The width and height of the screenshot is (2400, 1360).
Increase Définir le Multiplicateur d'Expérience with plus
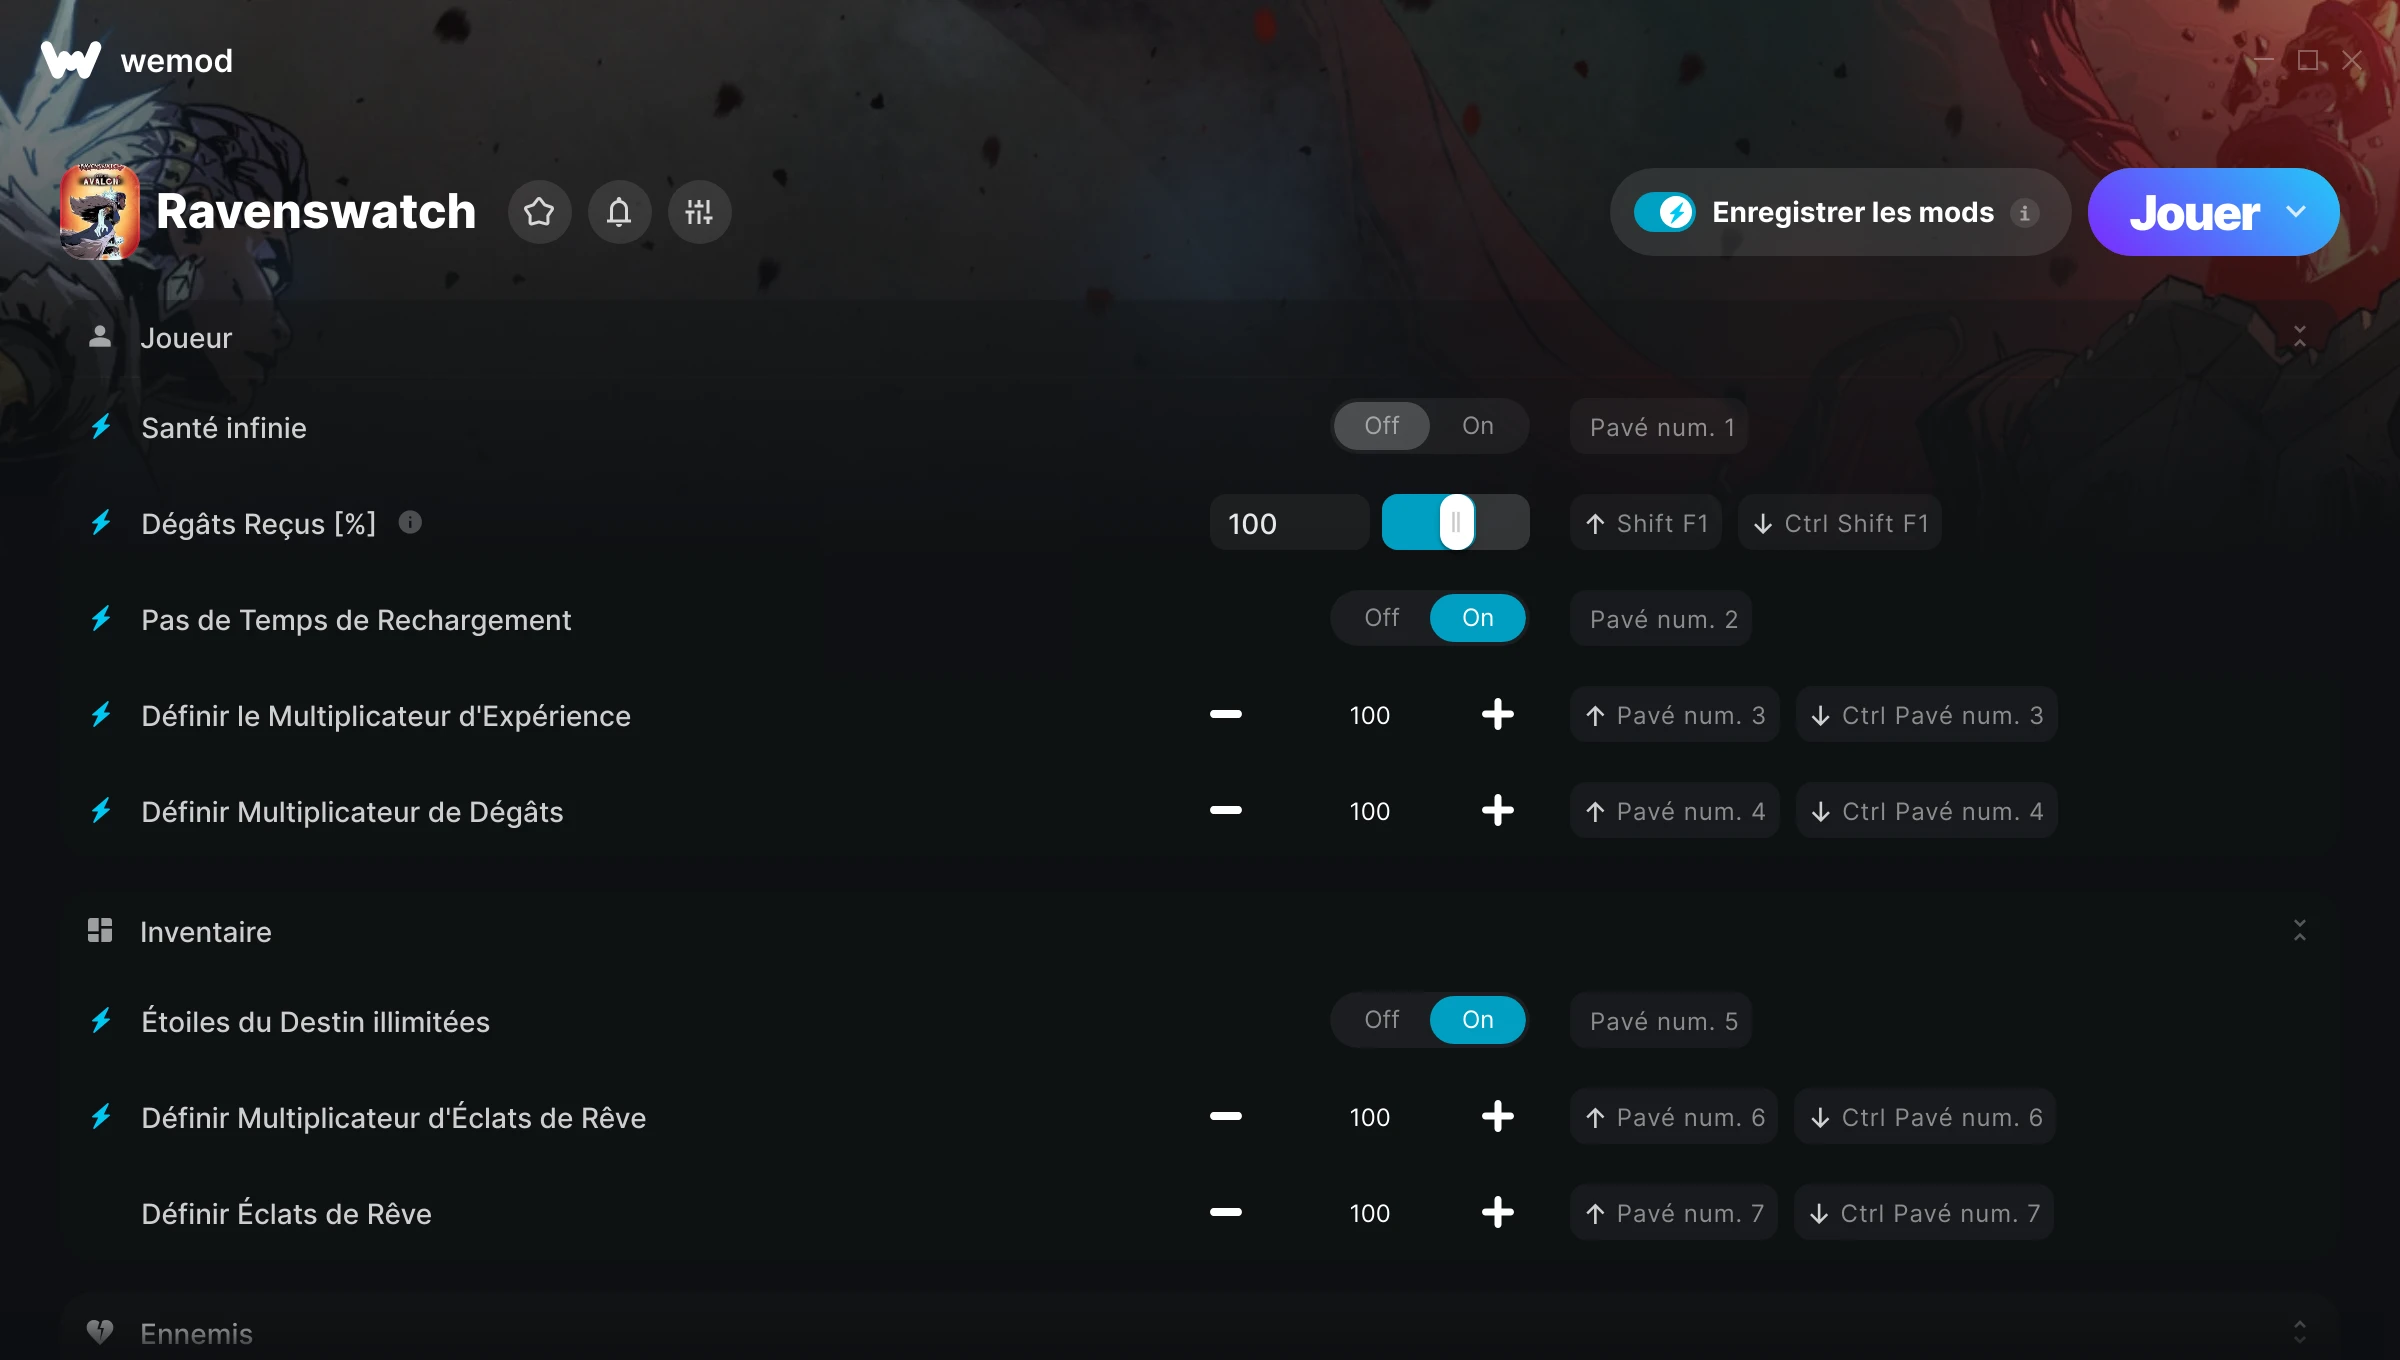1497,715
